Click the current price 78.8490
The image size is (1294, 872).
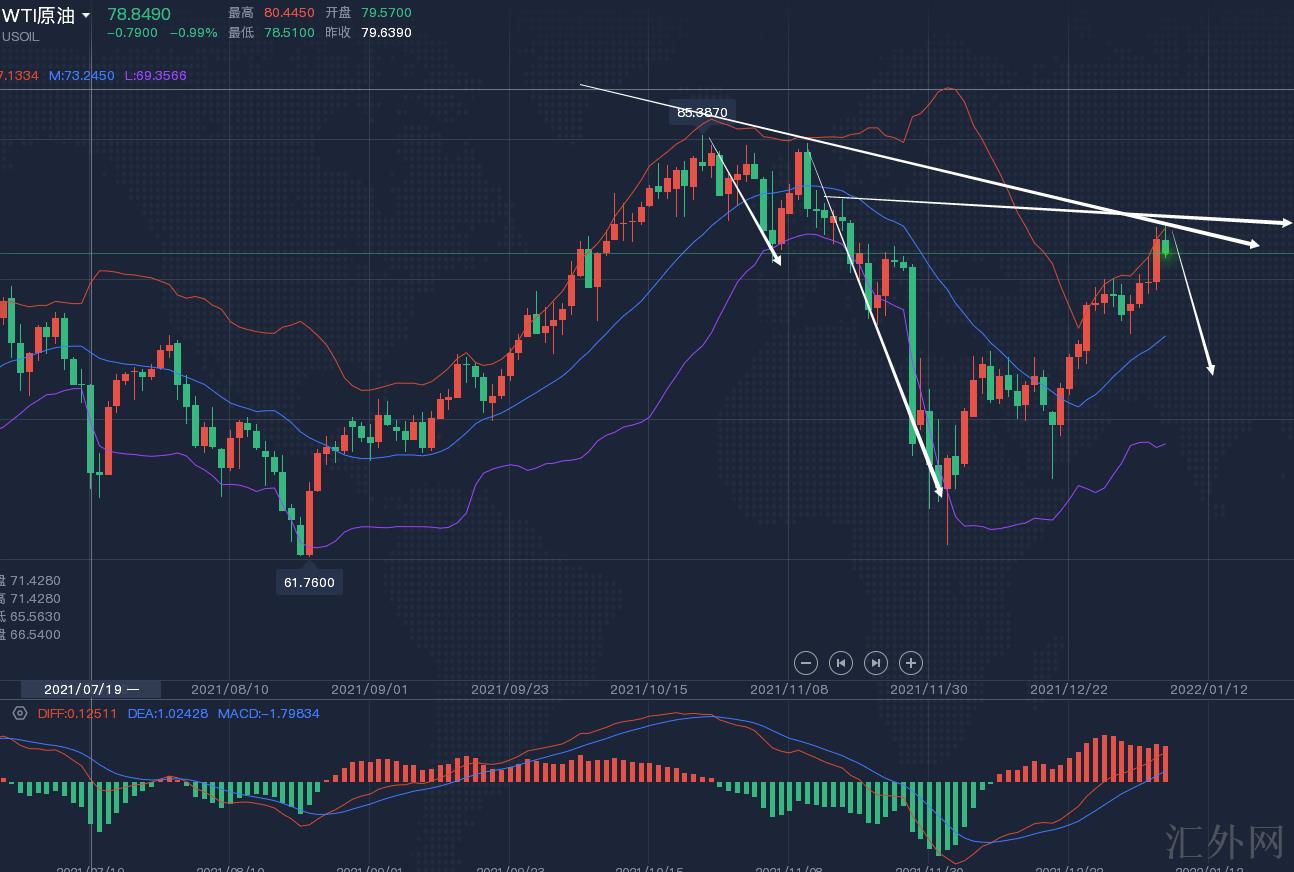point(139,14)
